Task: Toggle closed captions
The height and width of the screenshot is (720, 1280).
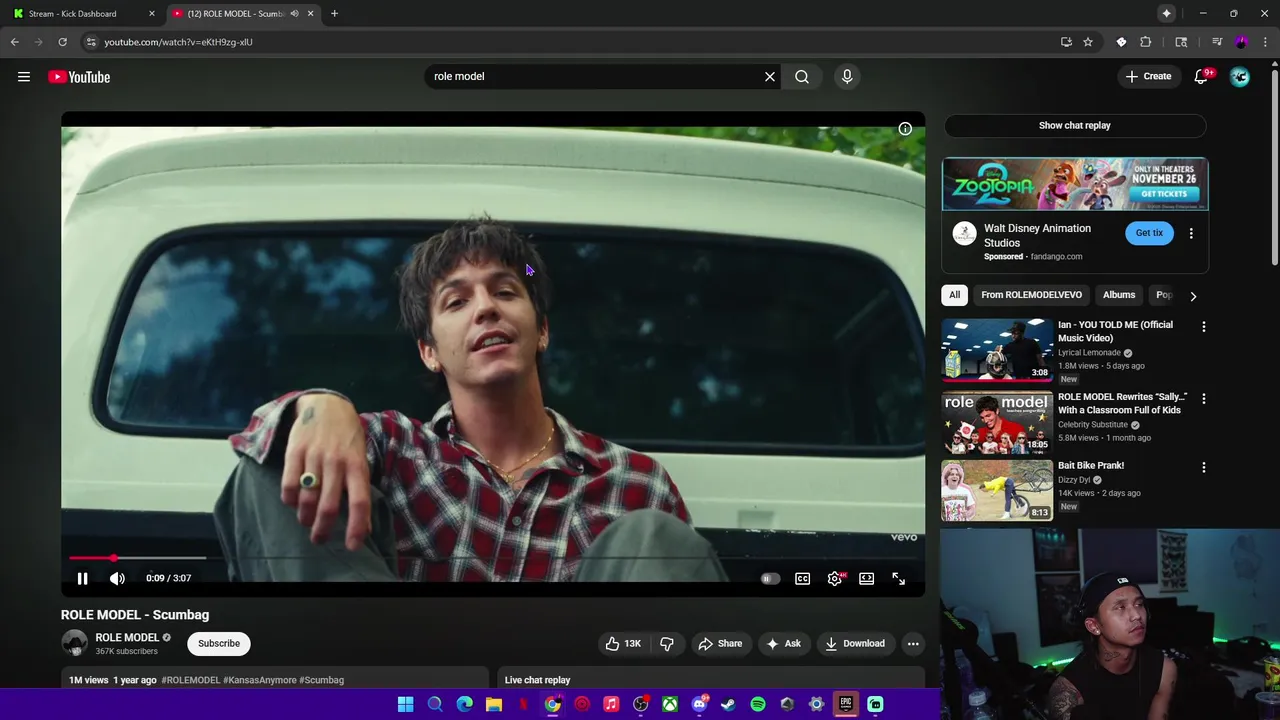Action: (x=802, y=578)
